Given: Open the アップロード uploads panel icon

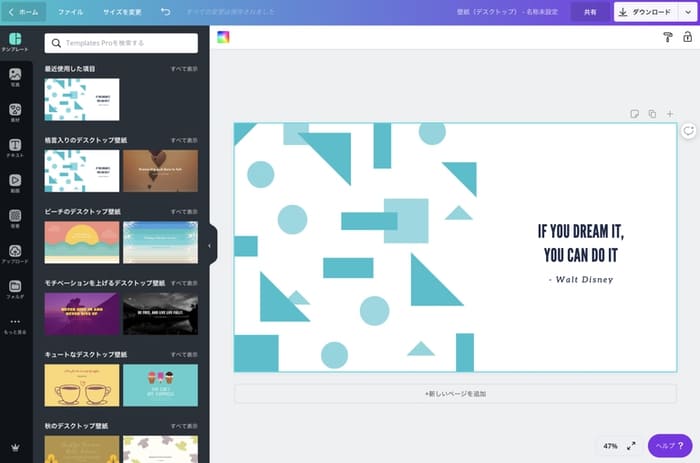Looking at the screenshot, I should click(15, 254).
